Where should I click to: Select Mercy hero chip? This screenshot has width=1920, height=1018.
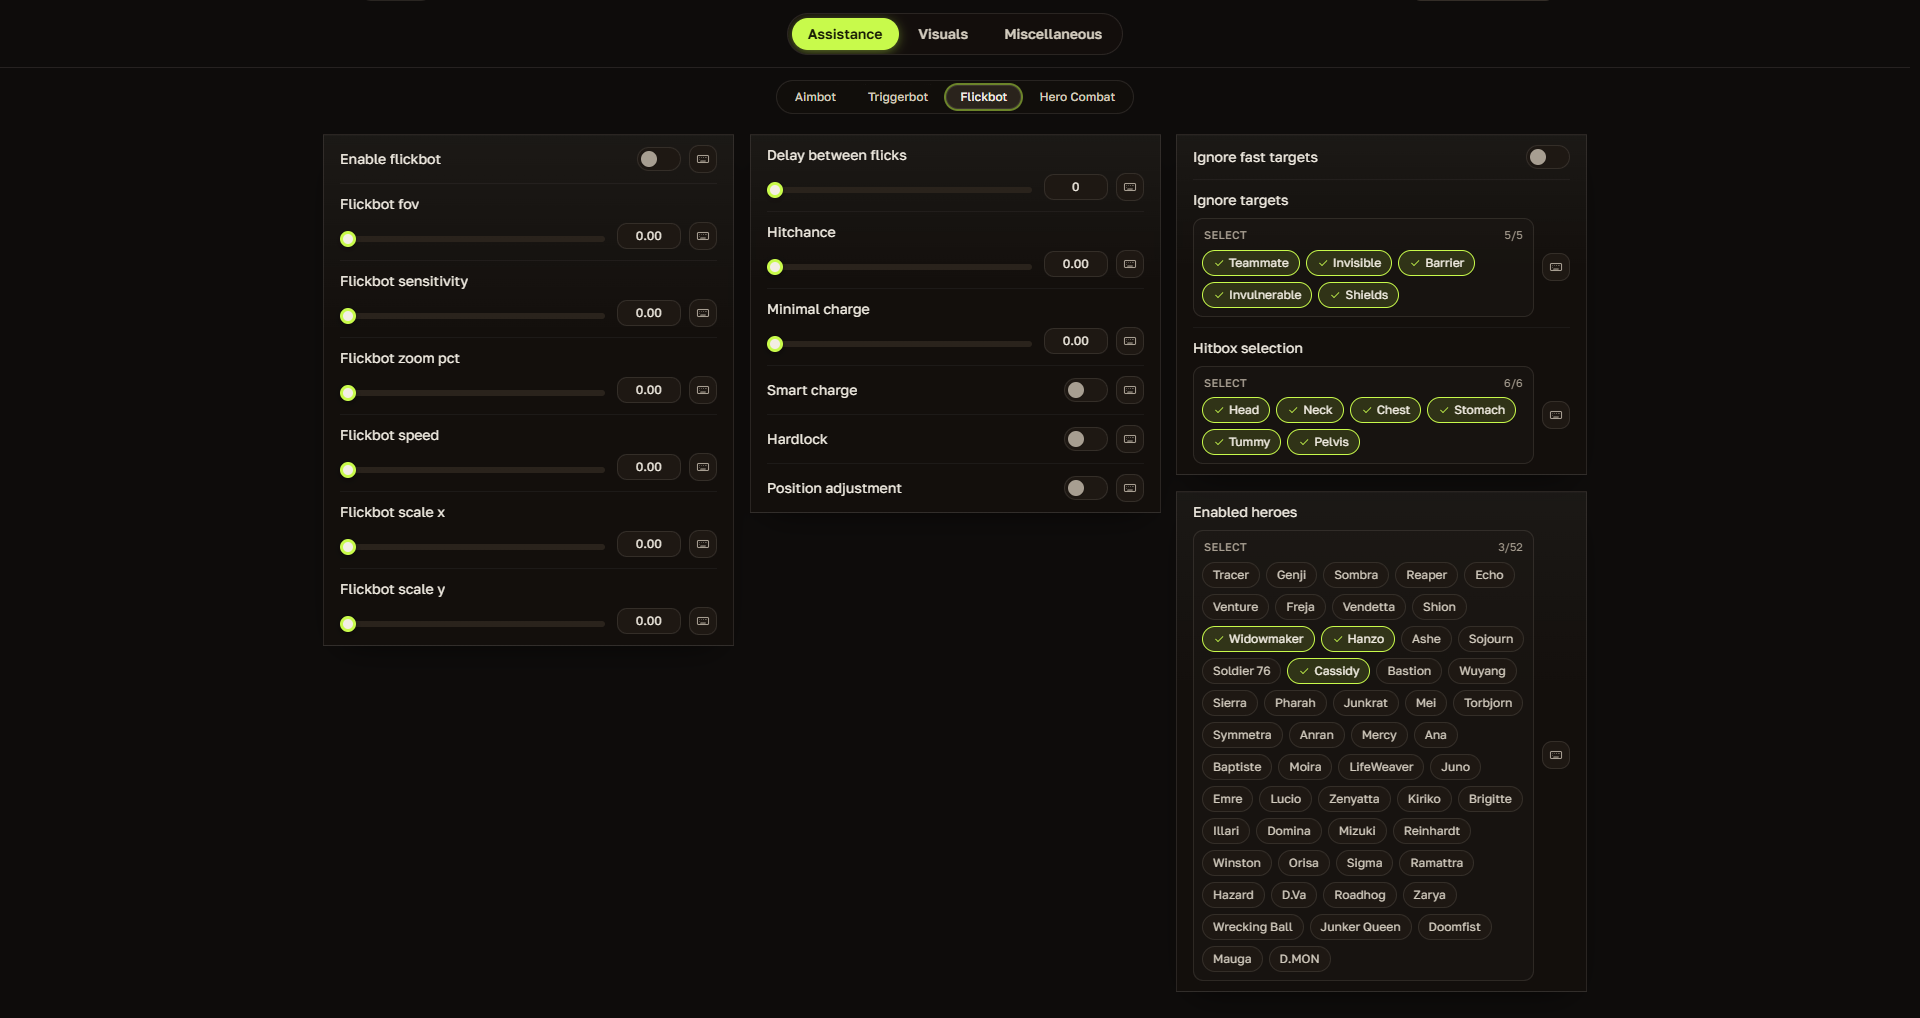click(x=1379, y=735)
